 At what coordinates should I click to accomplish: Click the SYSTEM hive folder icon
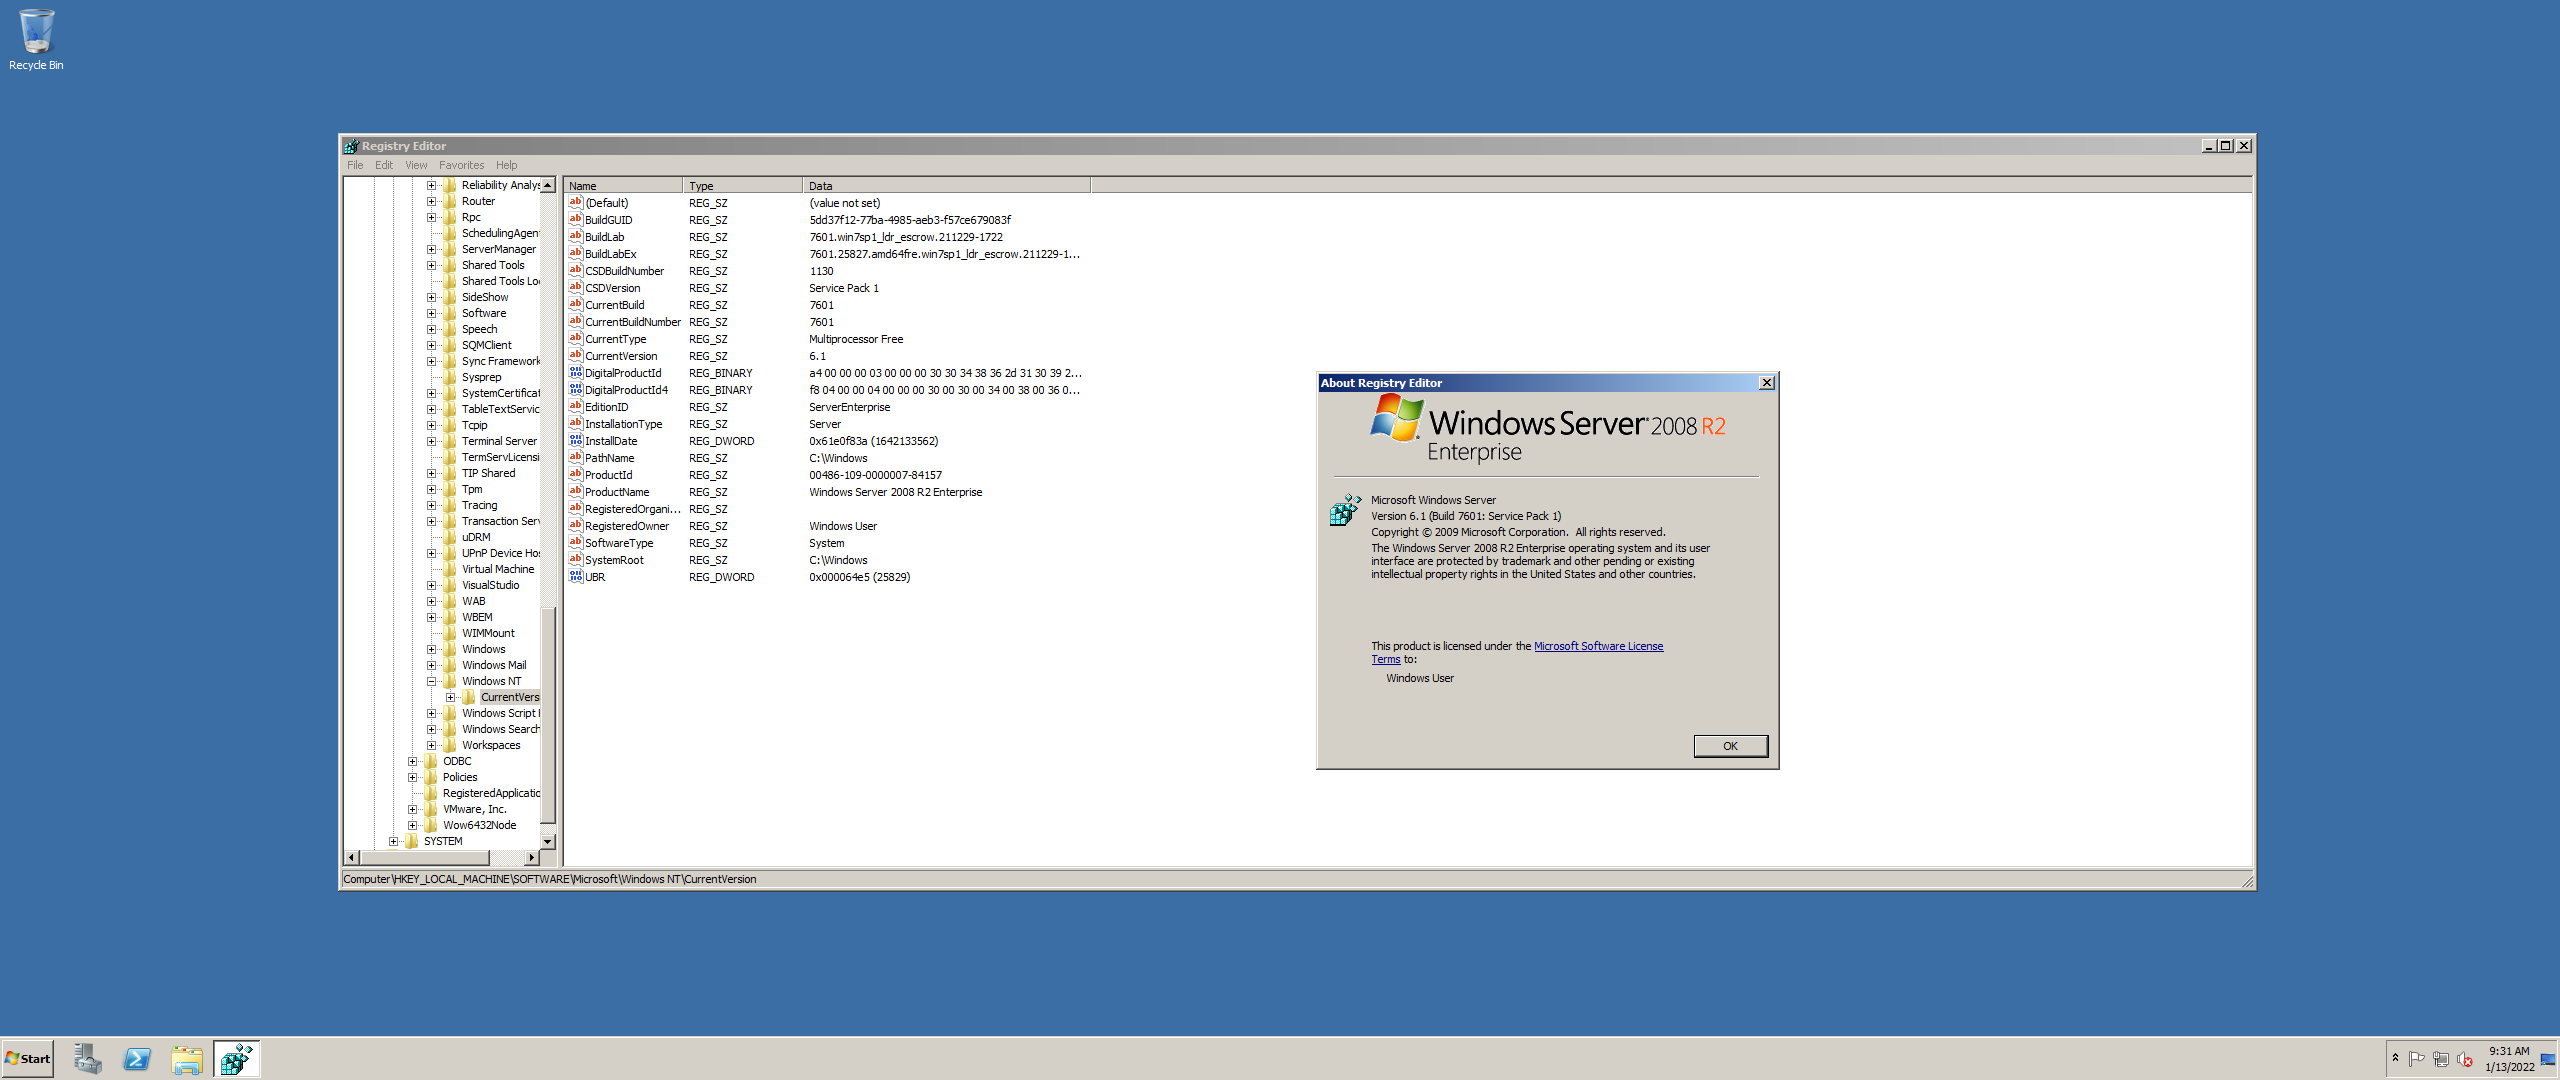click(412, 841)
